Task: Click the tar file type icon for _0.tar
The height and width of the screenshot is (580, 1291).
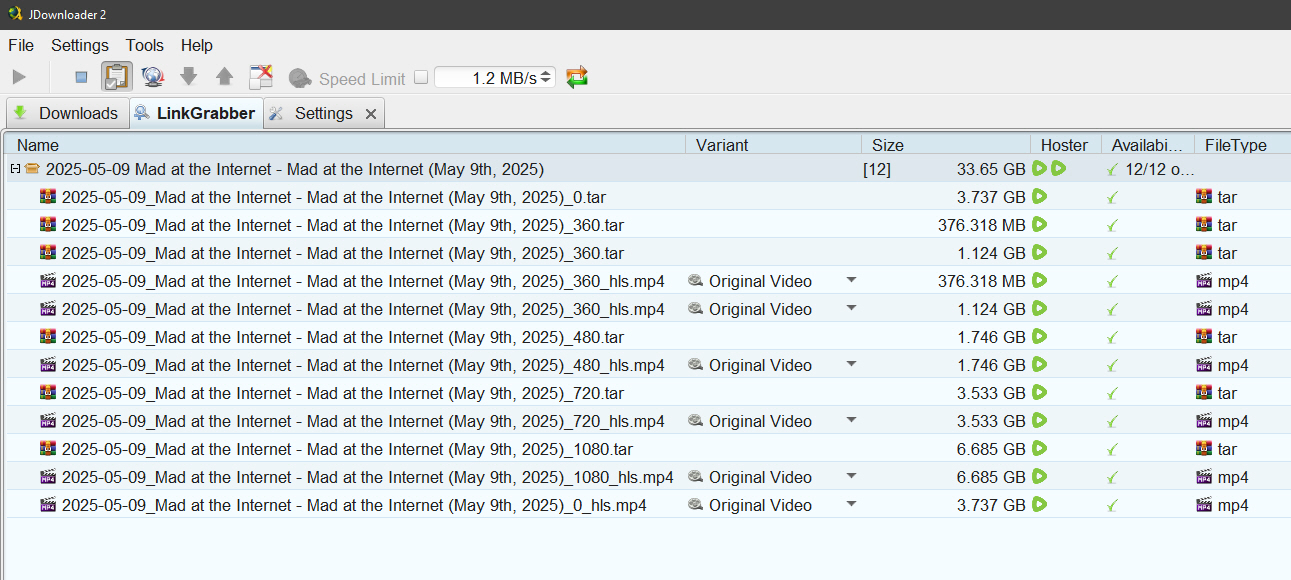Action: coord(1204,197)
